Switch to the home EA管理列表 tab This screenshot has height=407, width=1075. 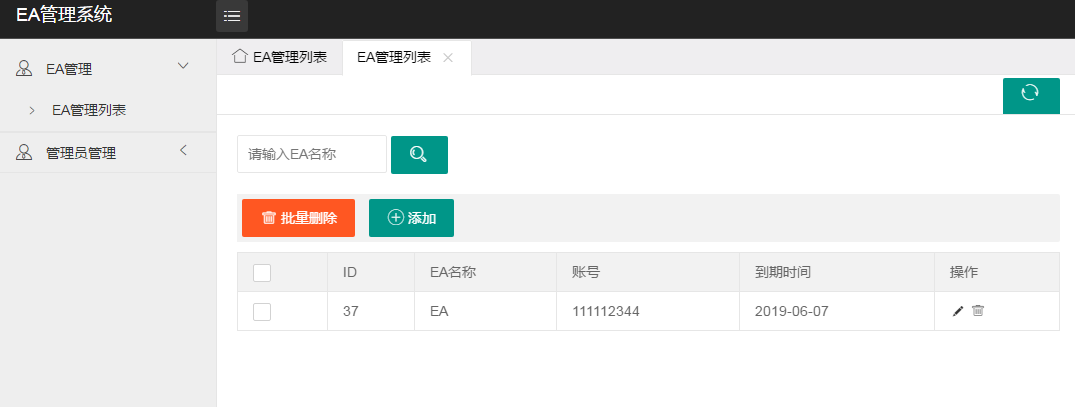pos(280,57)
